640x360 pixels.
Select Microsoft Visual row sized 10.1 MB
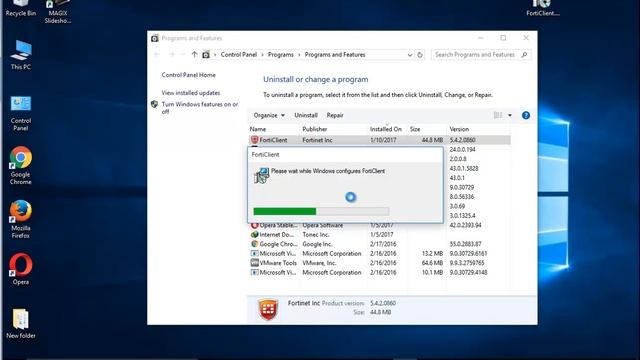(x=380, y=272)
